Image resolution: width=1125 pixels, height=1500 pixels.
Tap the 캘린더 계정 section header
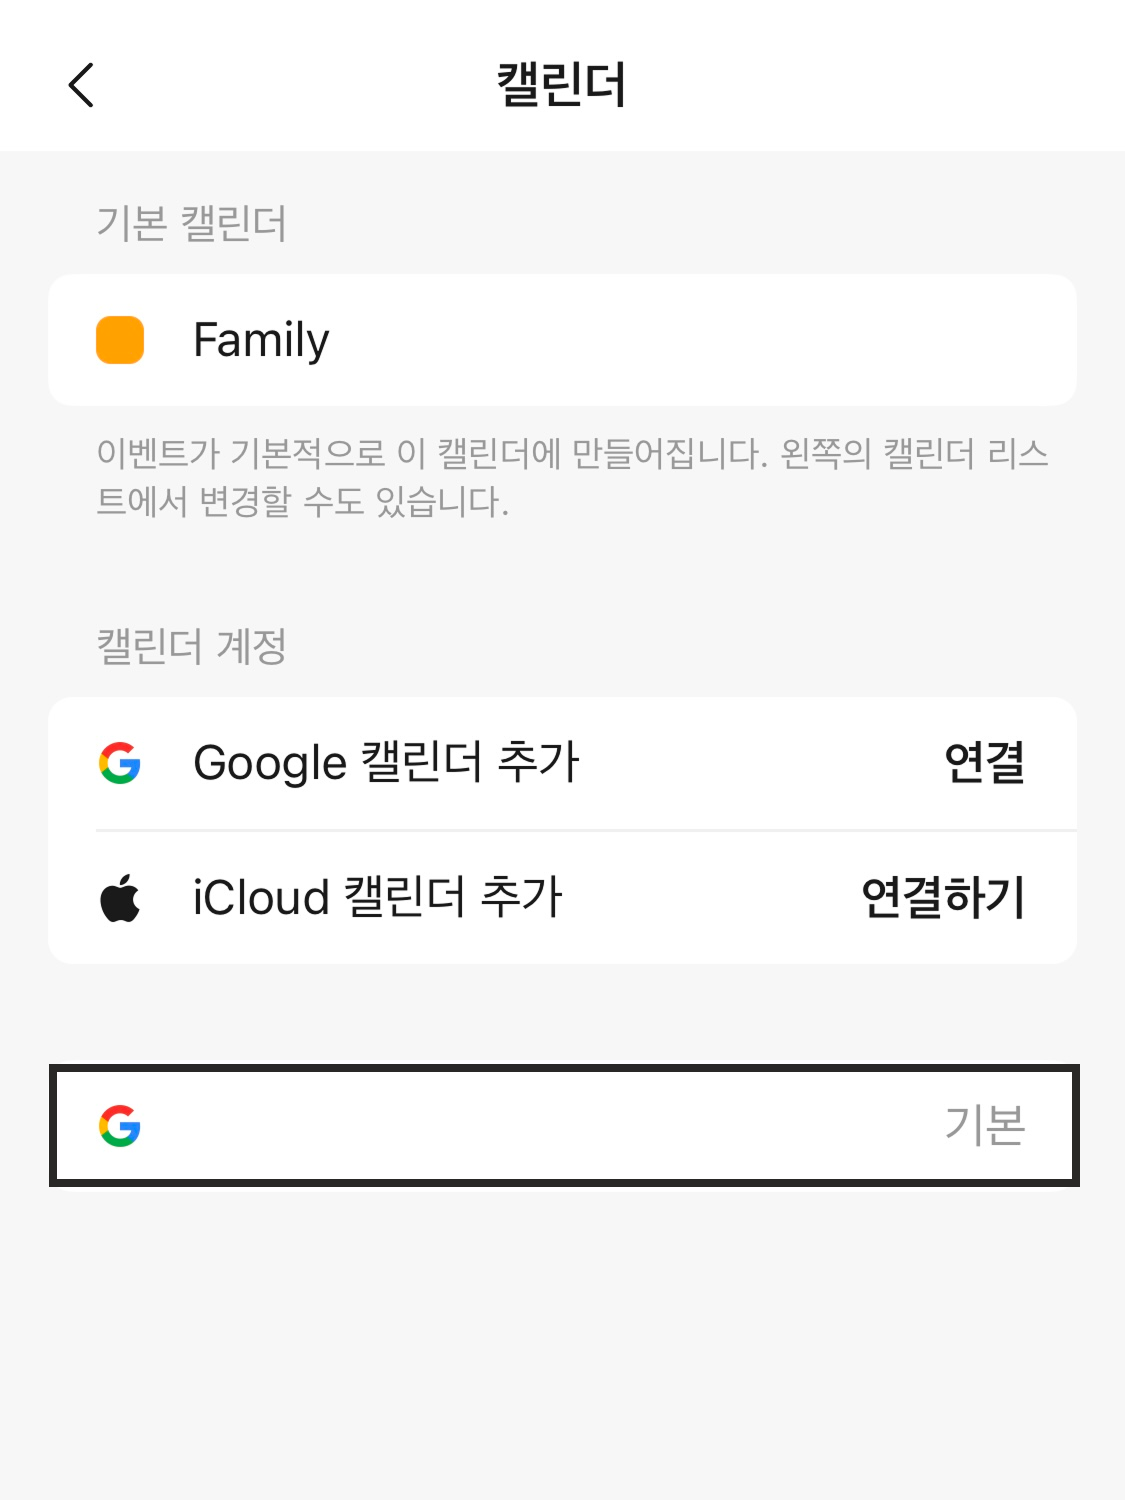point(192,646)
